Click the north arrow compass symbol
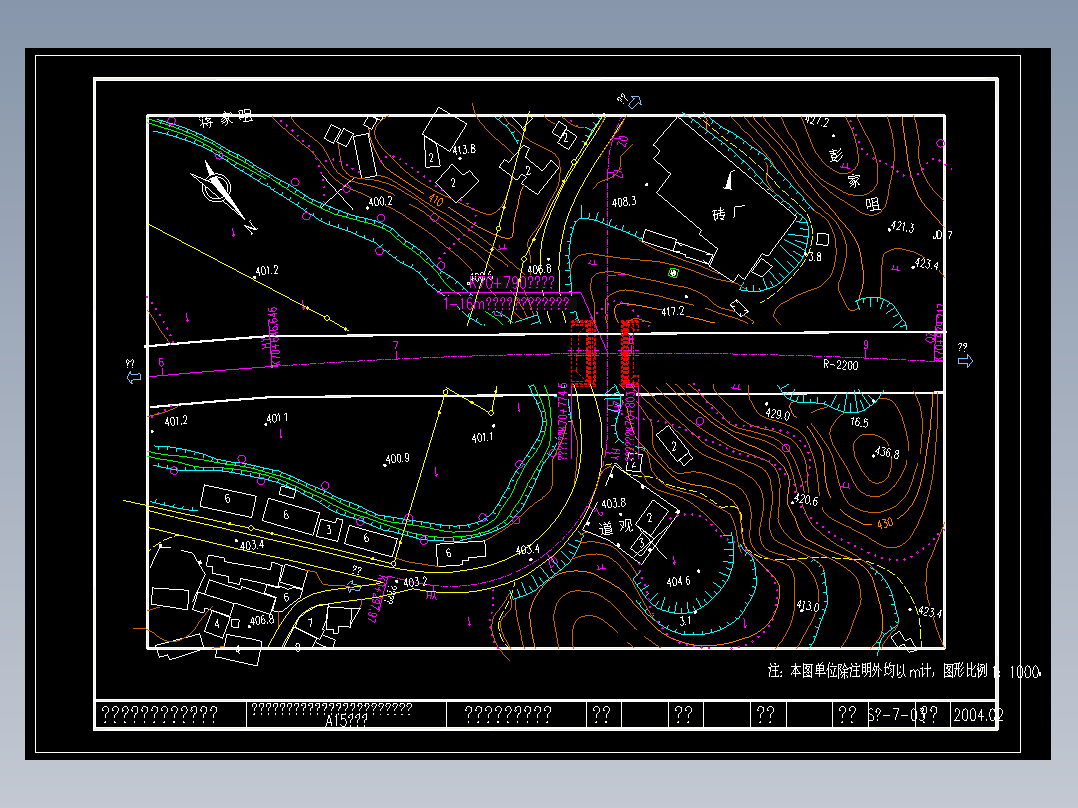The image size is (1078, 808). (219, 189)
